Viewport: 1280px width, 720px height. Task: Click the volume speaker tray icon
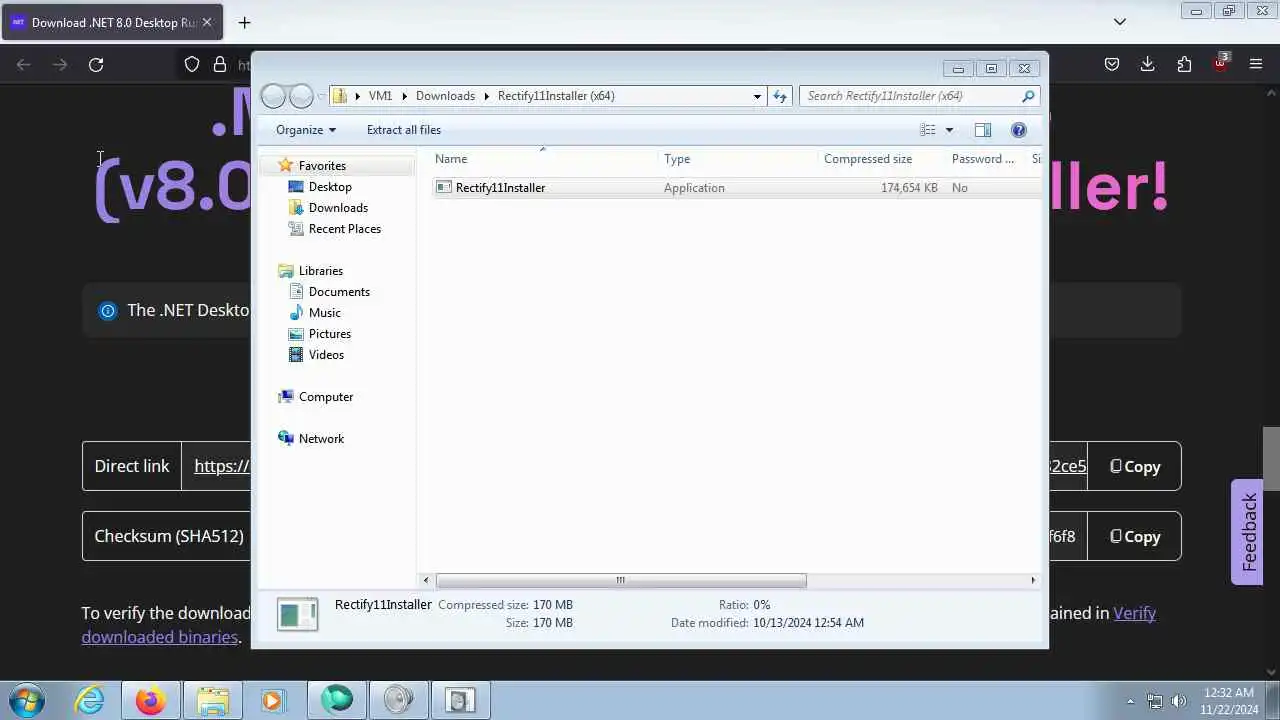pyautogui.click(x=1179, y=701)
